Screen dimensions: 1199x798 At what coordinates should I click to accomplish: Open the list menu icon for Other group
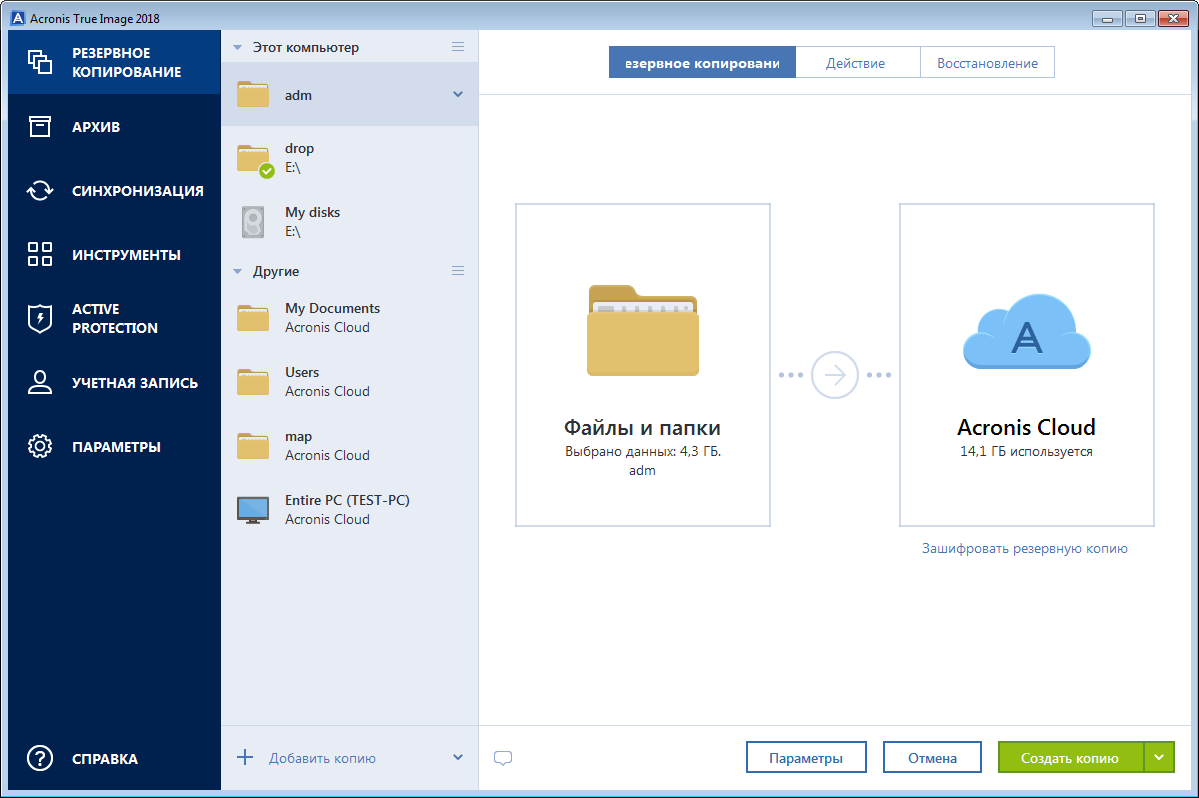tap(458, 271)
